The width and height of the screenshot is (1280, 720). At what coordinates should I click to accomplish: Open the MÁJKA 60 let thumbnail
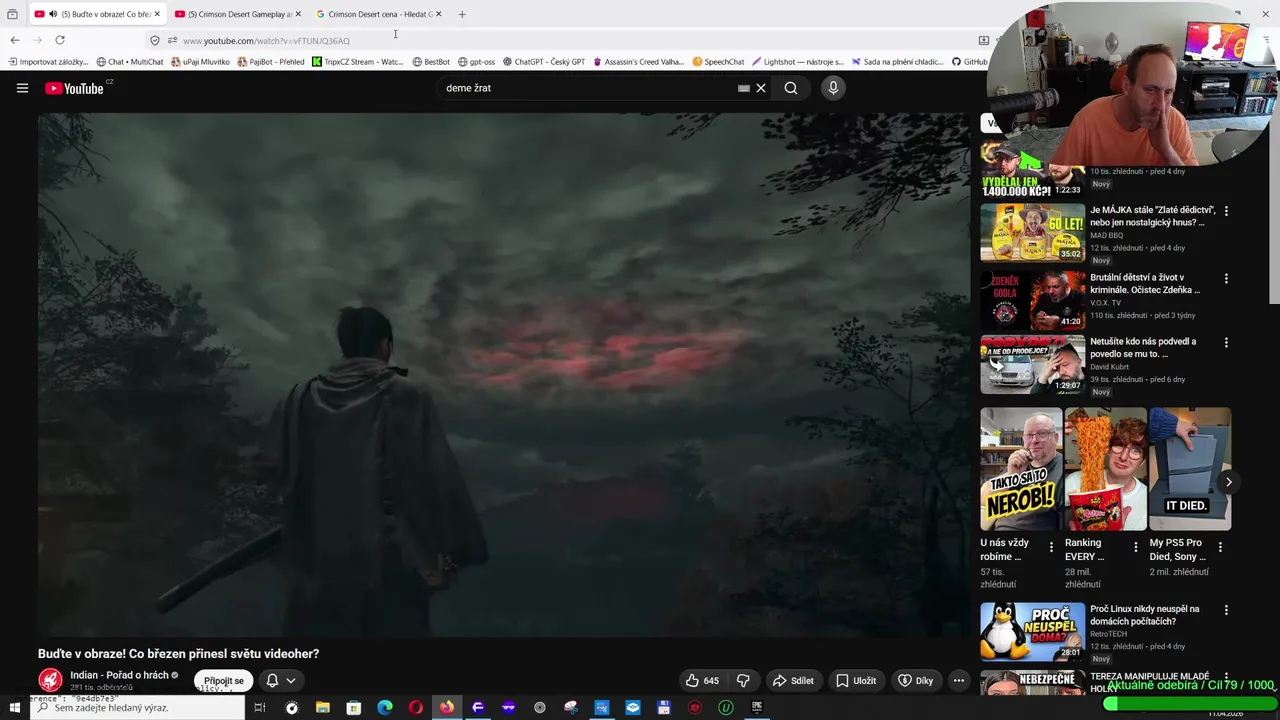1032,233
